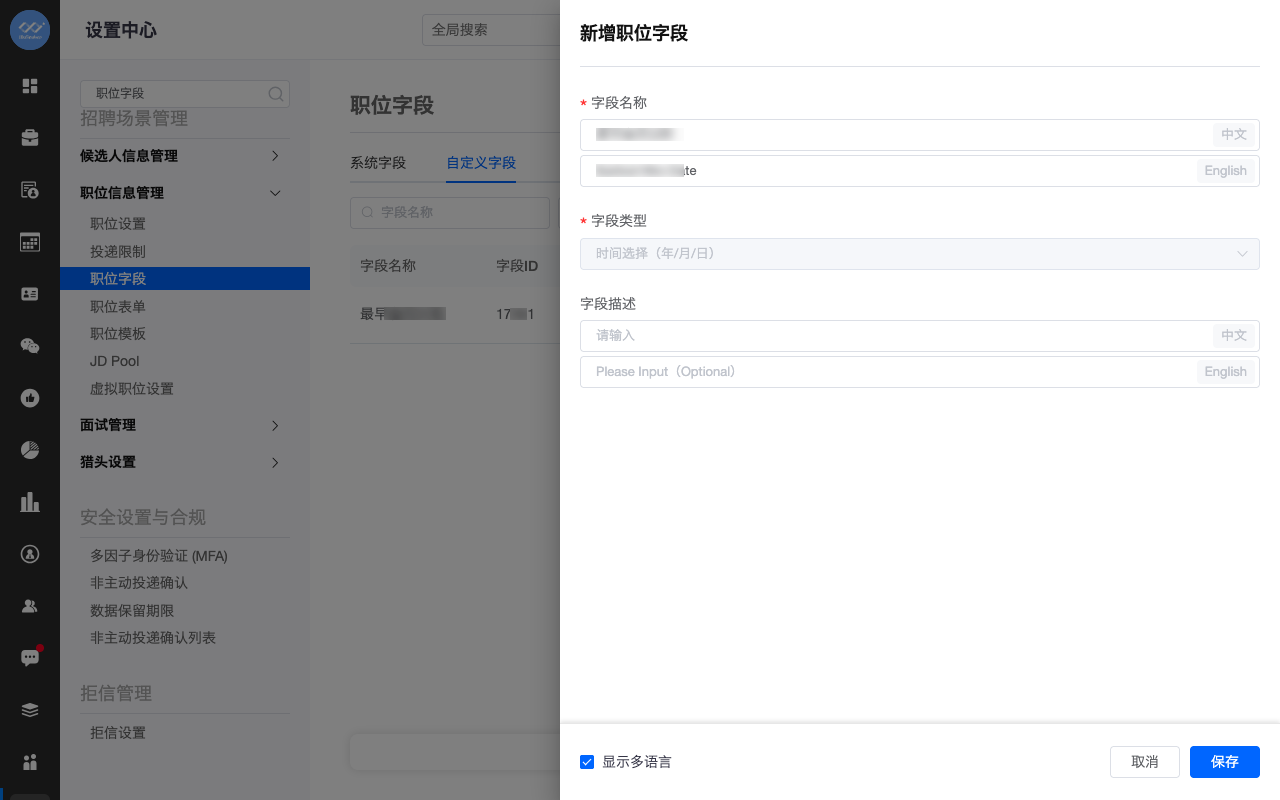The image size is (1280, 800).
Task: Toggle the 显示多语言 checkbox
Action: point(587,762)
